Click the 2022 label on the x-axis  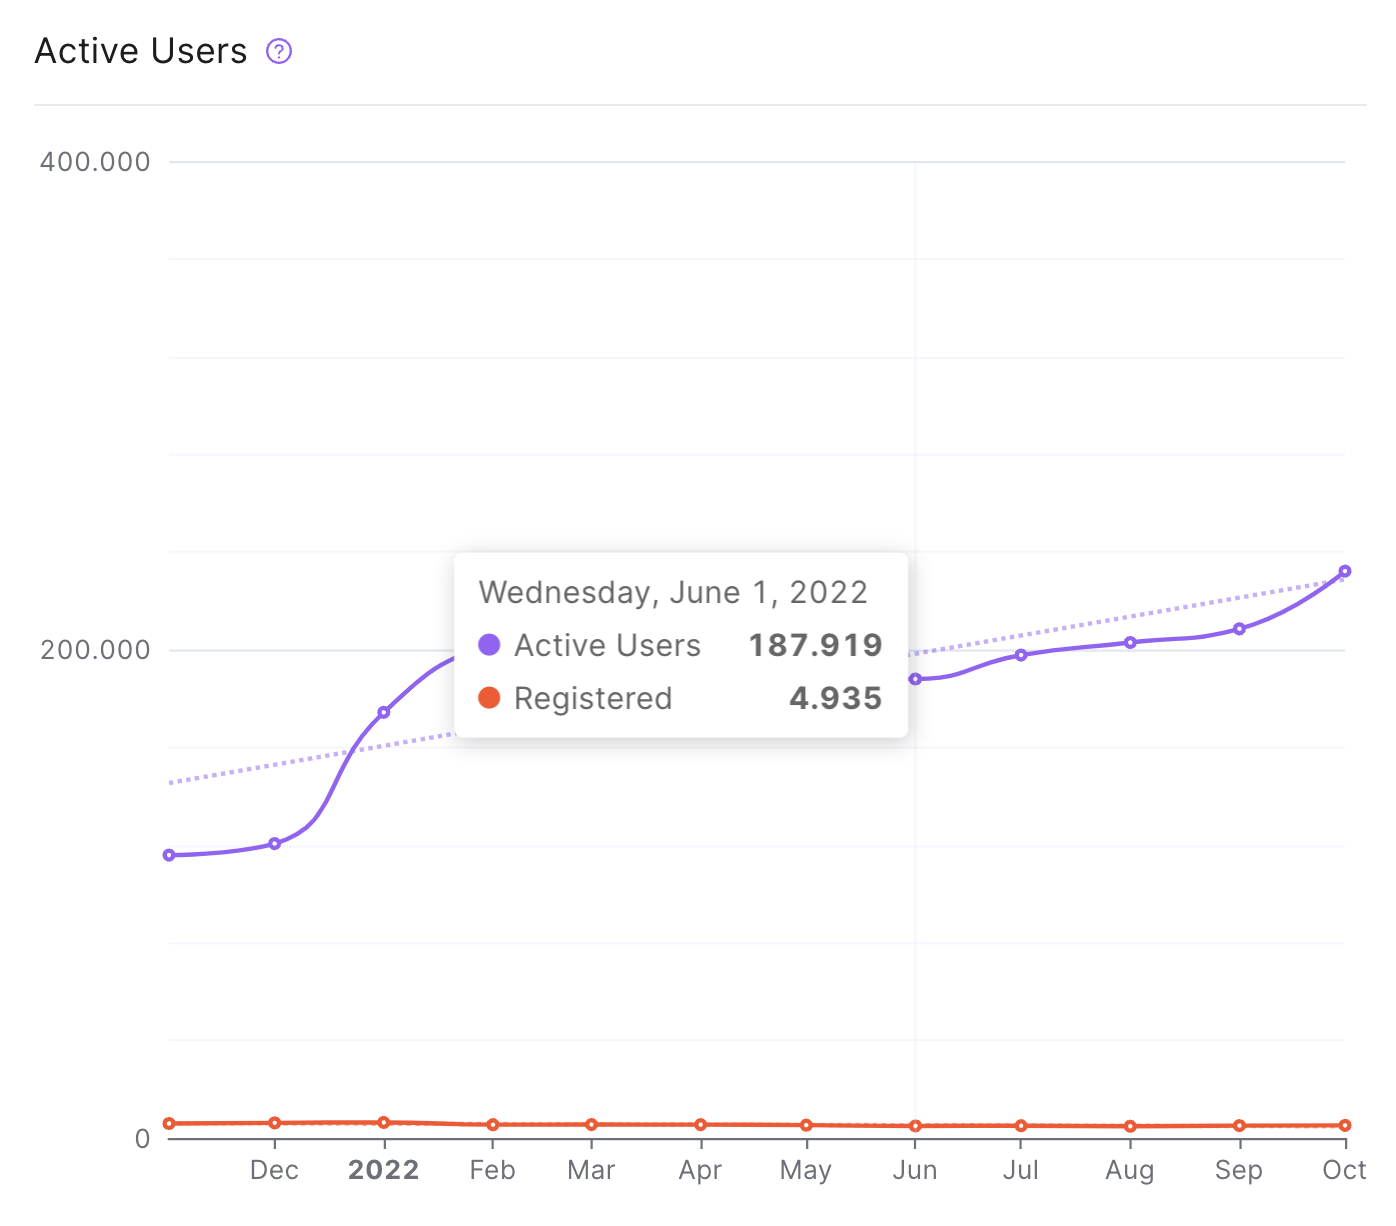[x=384, y=1170]
